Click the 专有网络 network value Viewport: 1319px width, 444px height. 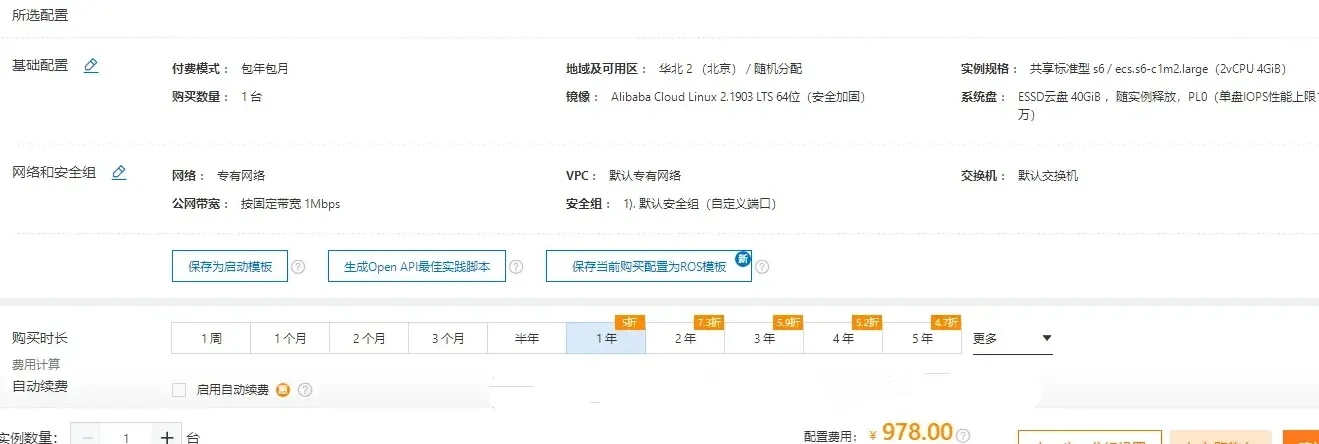[241, 176]
